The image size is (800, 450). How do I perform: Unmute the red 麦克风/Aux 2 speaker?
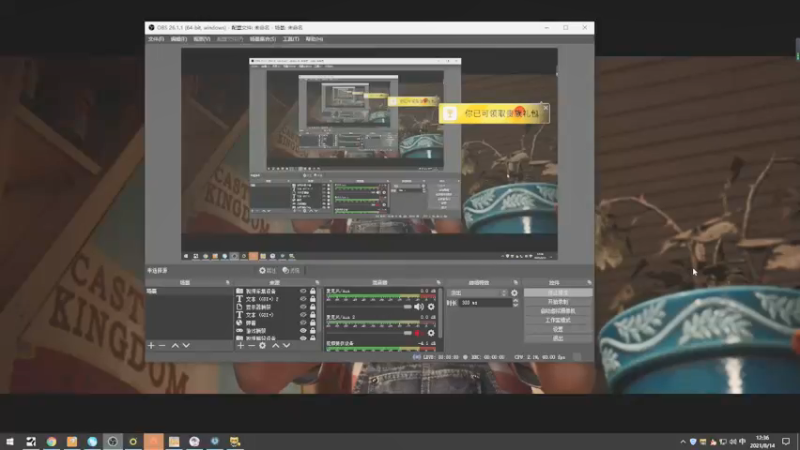(x=419, y=333)
